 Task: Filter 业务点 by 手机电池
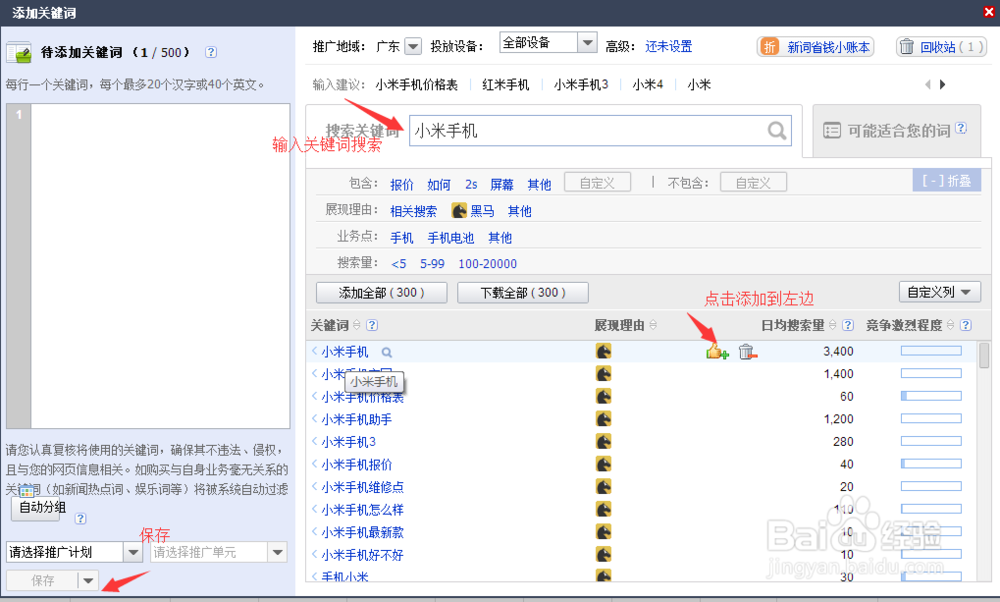point(451,238)
